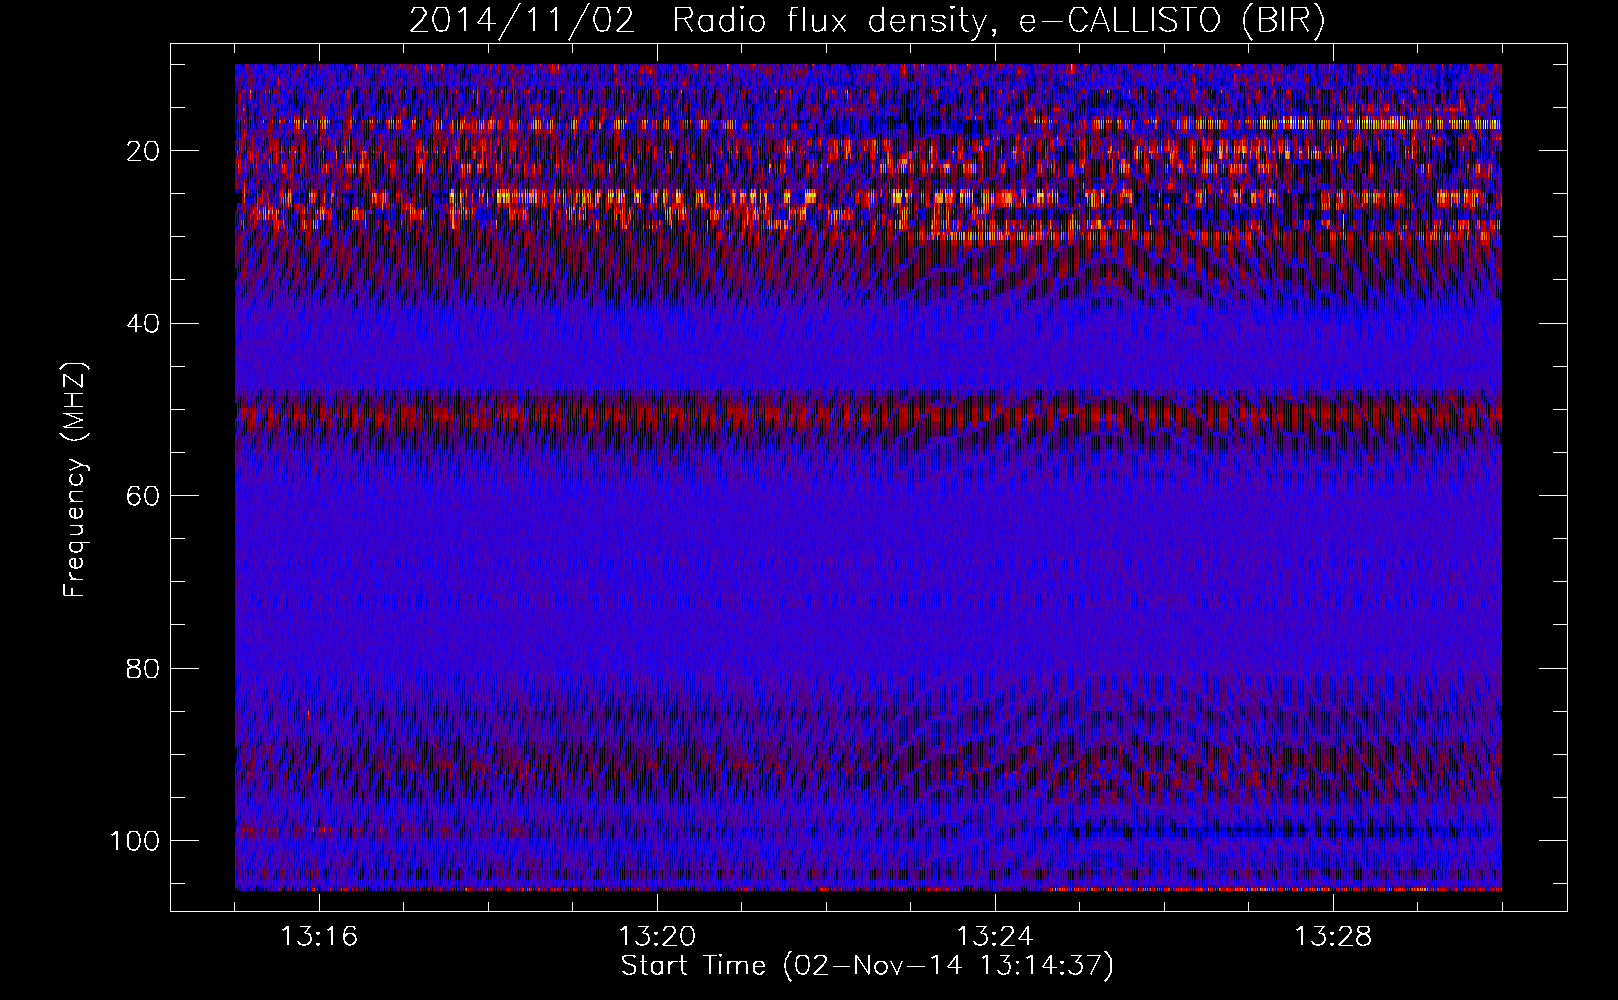Click the 60 MHz frequency tick label
The width and height of the screenshot is (1618, 1000).
click(143, 496)
